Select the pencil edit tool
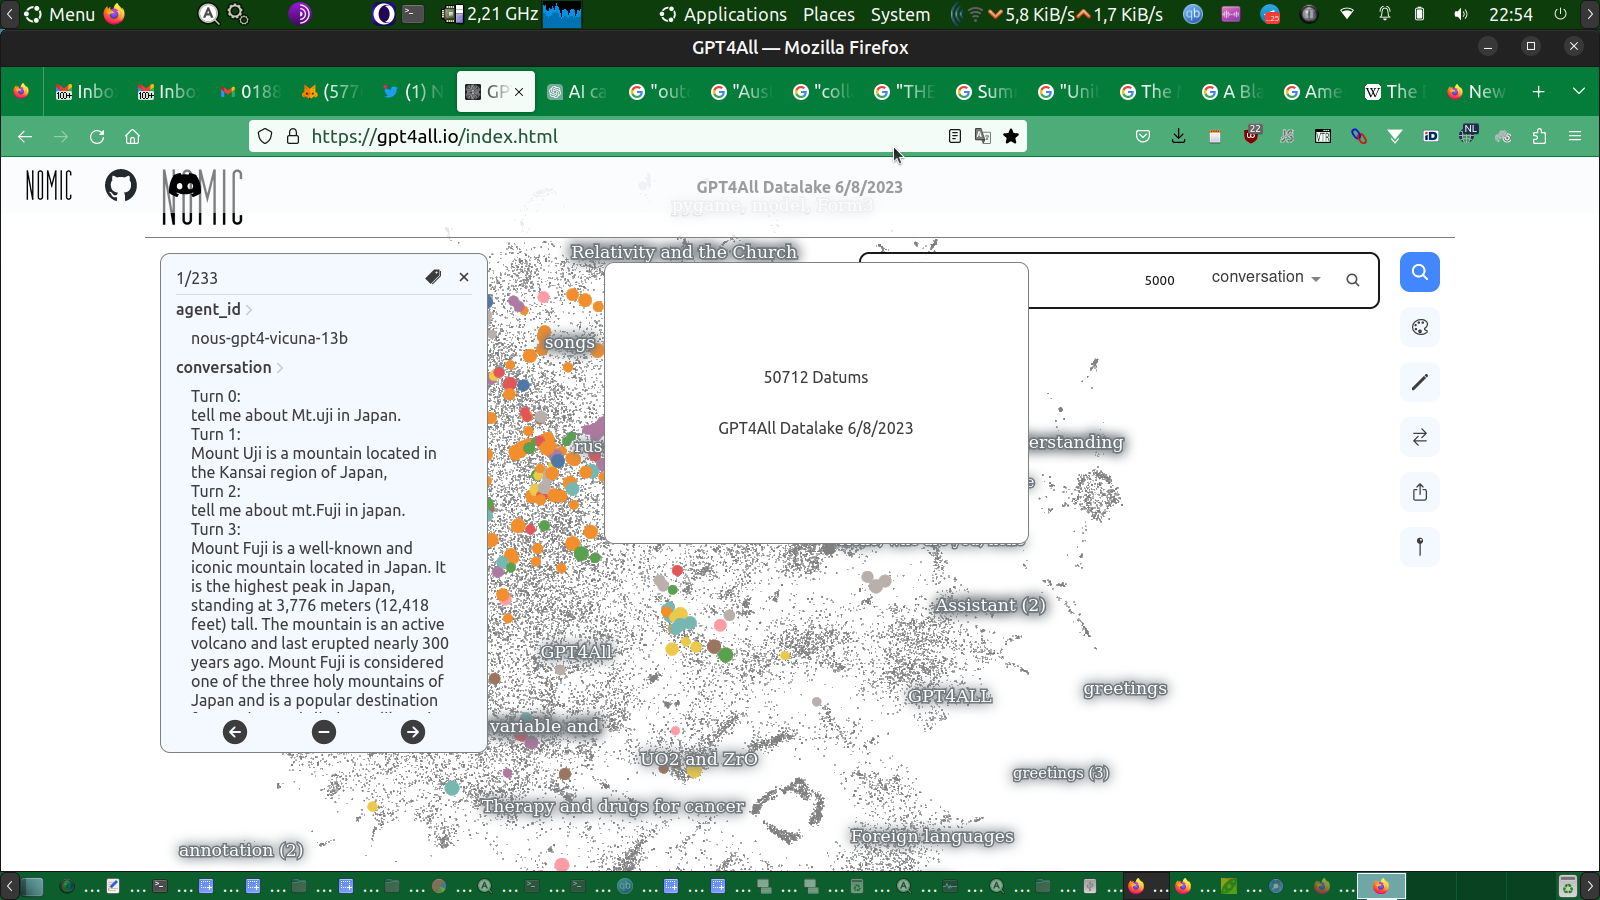Viewport: 1600px width, 900px height. (x=1420, y=382)
